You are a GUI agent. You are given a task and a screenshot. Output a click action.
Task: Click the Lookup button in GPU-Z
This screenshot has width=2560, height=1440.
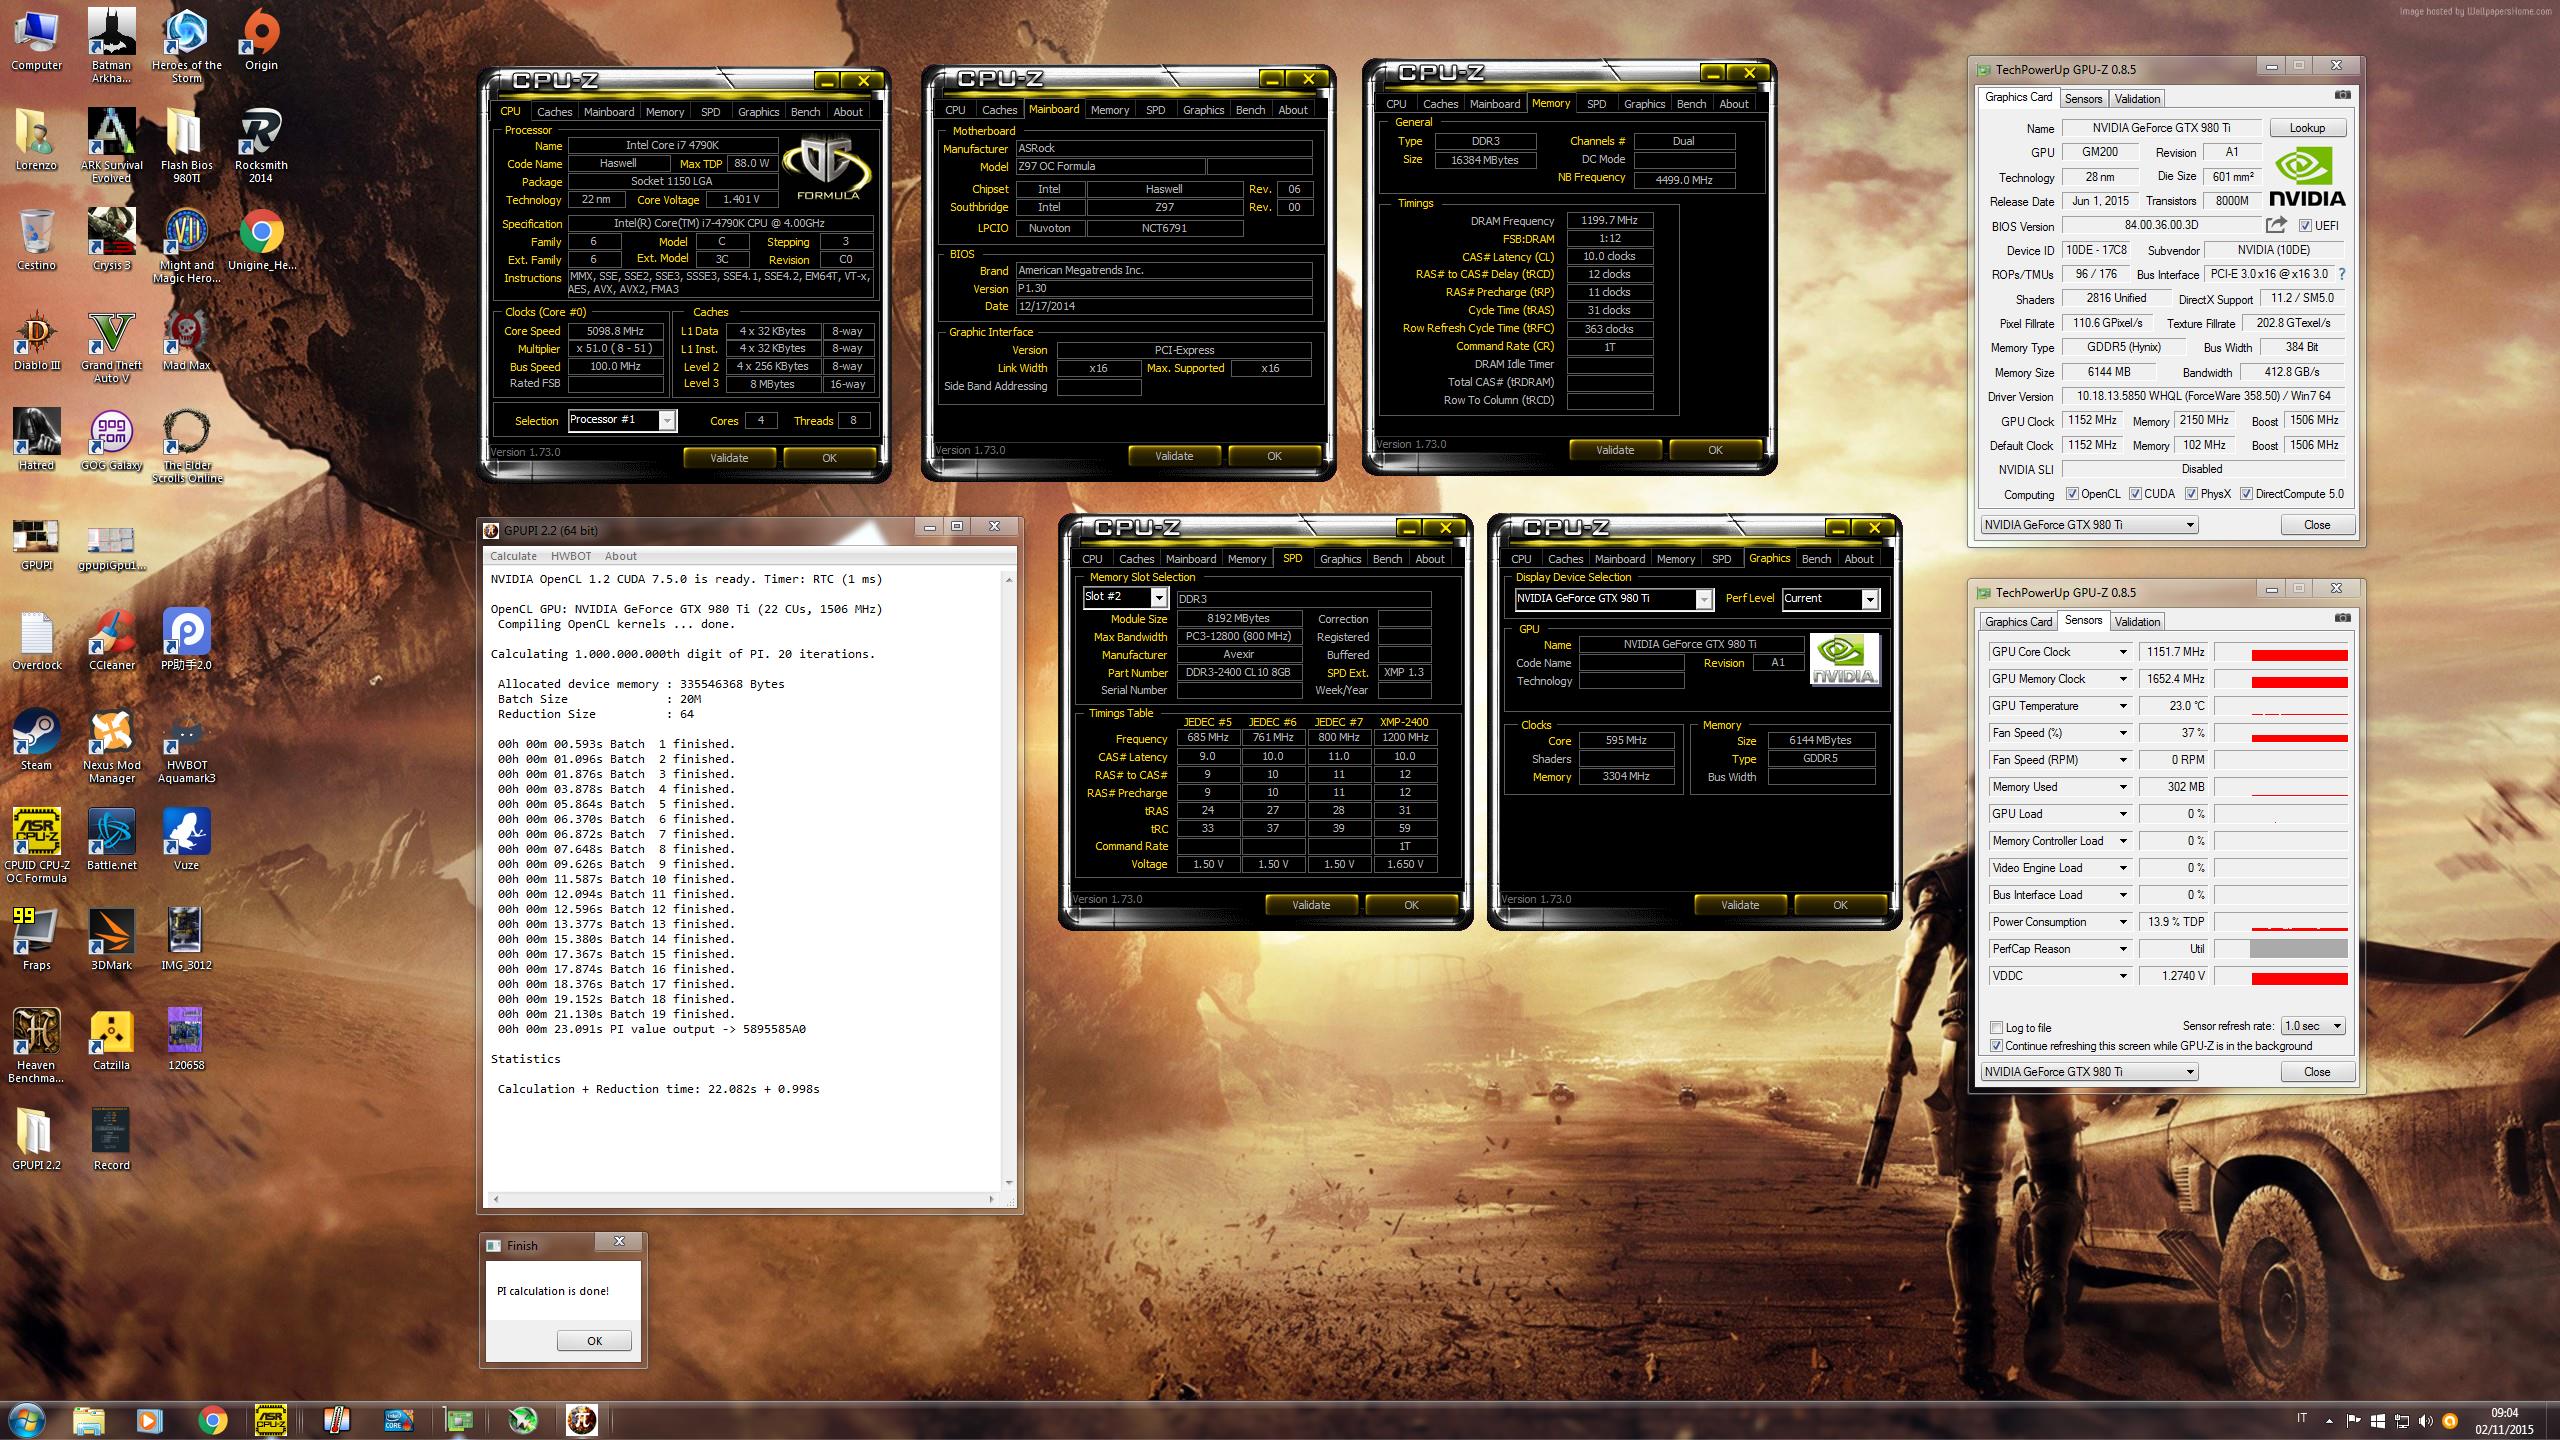2307,128
